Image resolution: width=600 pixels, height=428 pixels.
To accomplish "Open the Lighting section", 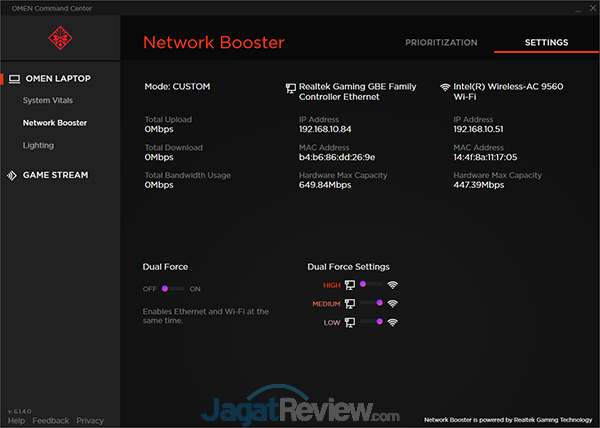I will pyautogui.click(x=39, y=145).
